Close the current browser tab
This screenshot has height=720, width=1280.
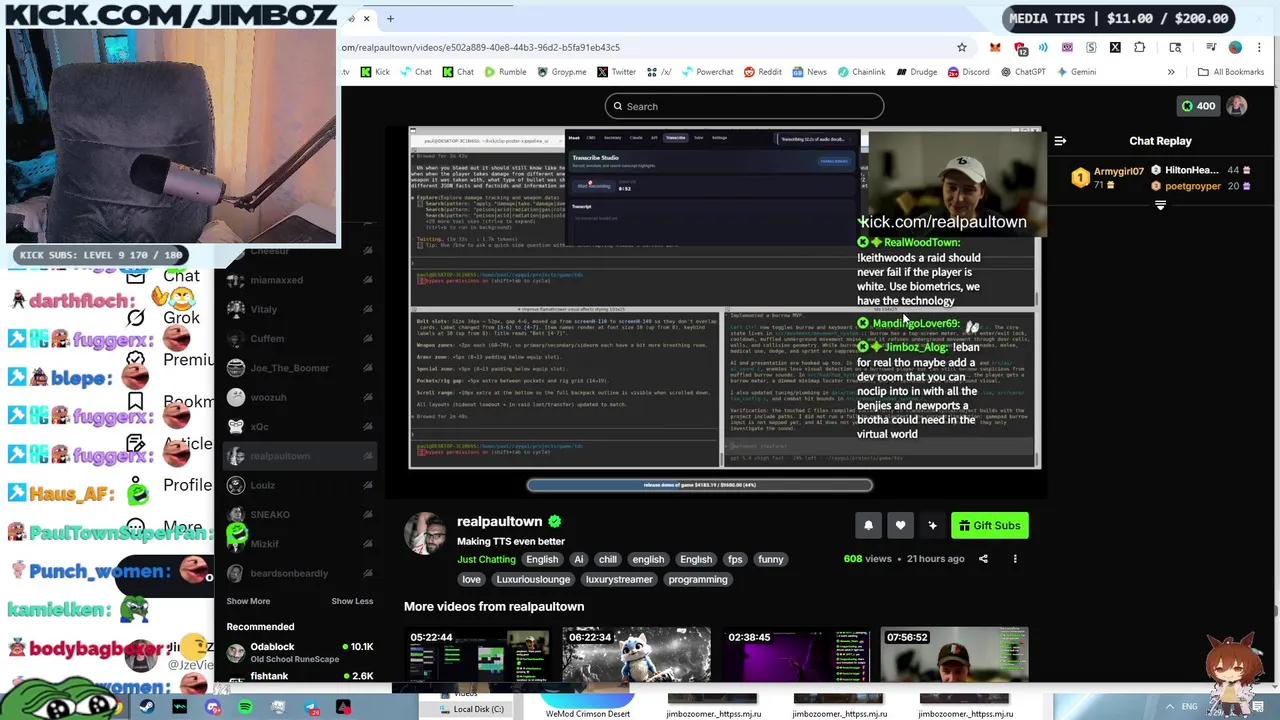click(x=366, y=18)
